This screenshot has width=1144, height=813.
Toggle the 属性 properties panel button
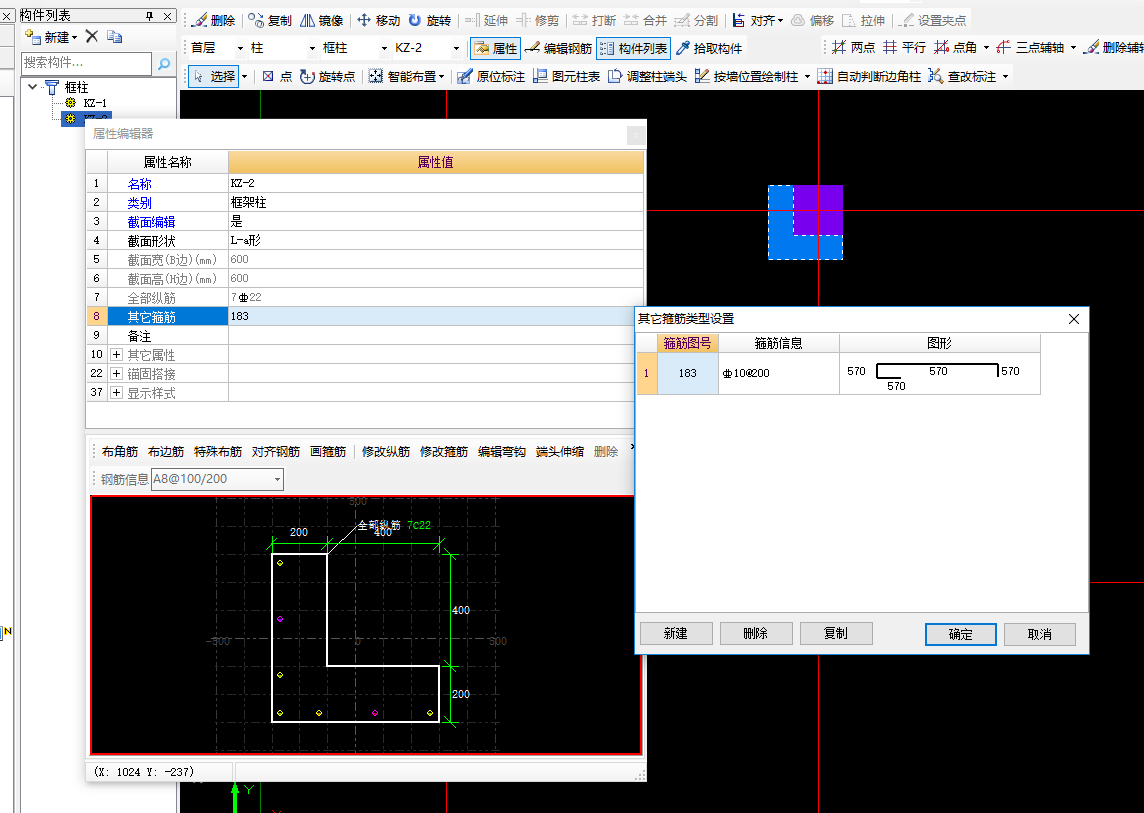tap(495, 48)
